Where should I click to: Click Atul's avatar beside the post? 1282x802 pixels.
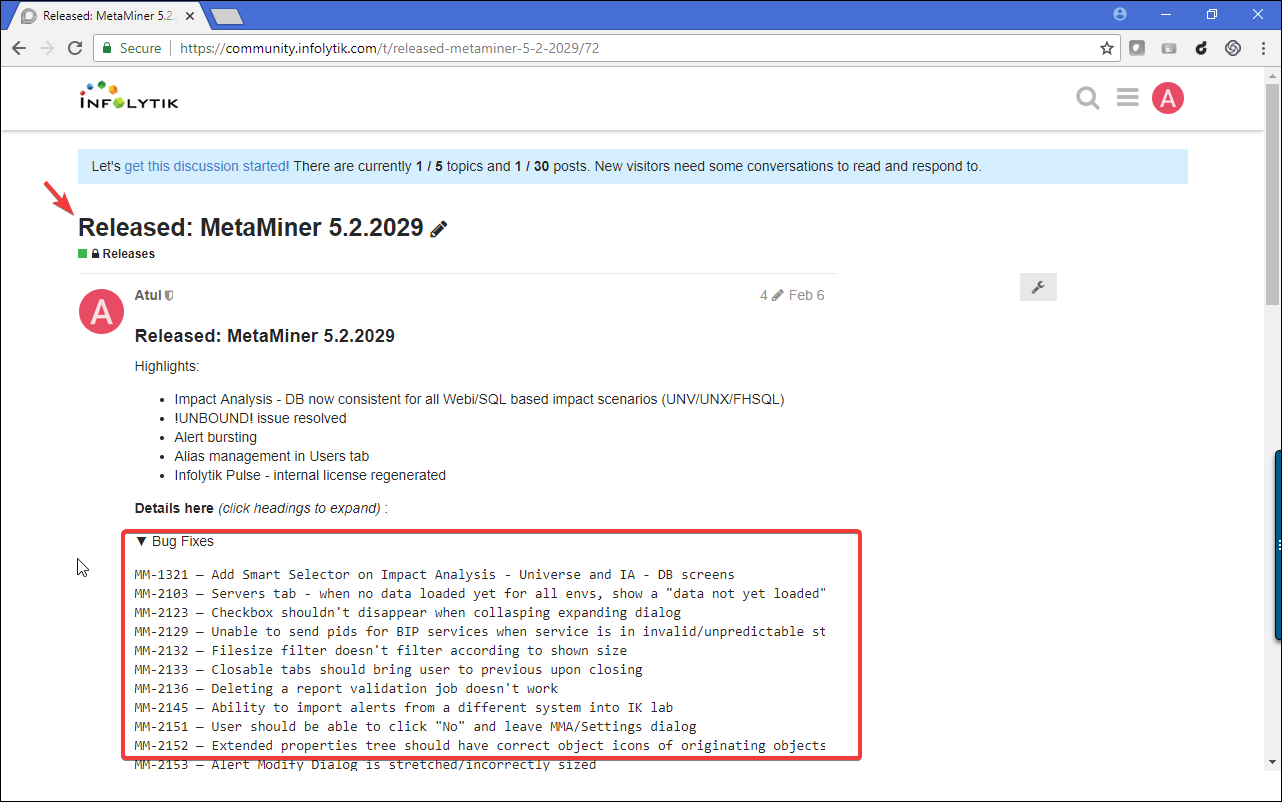pos(101,313)
